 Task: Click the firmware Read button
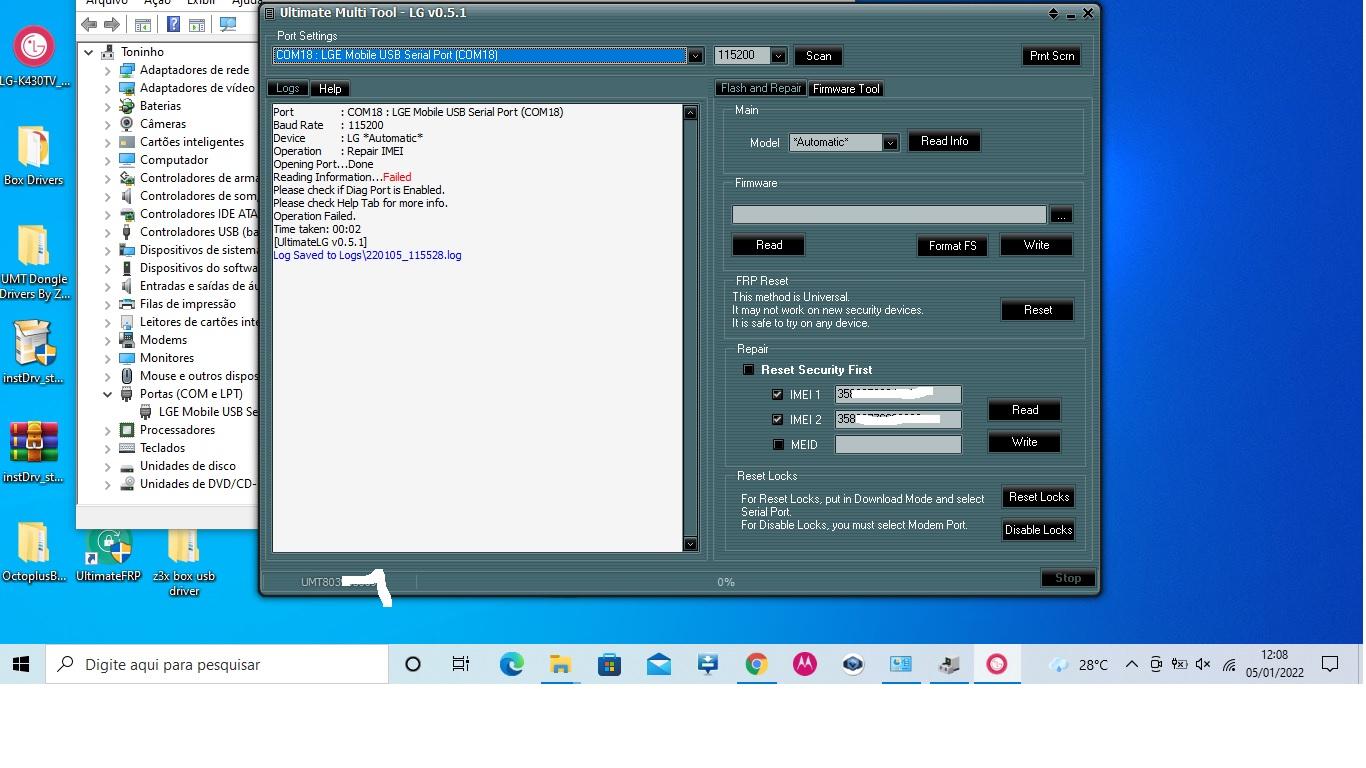(x=769, y=245)
